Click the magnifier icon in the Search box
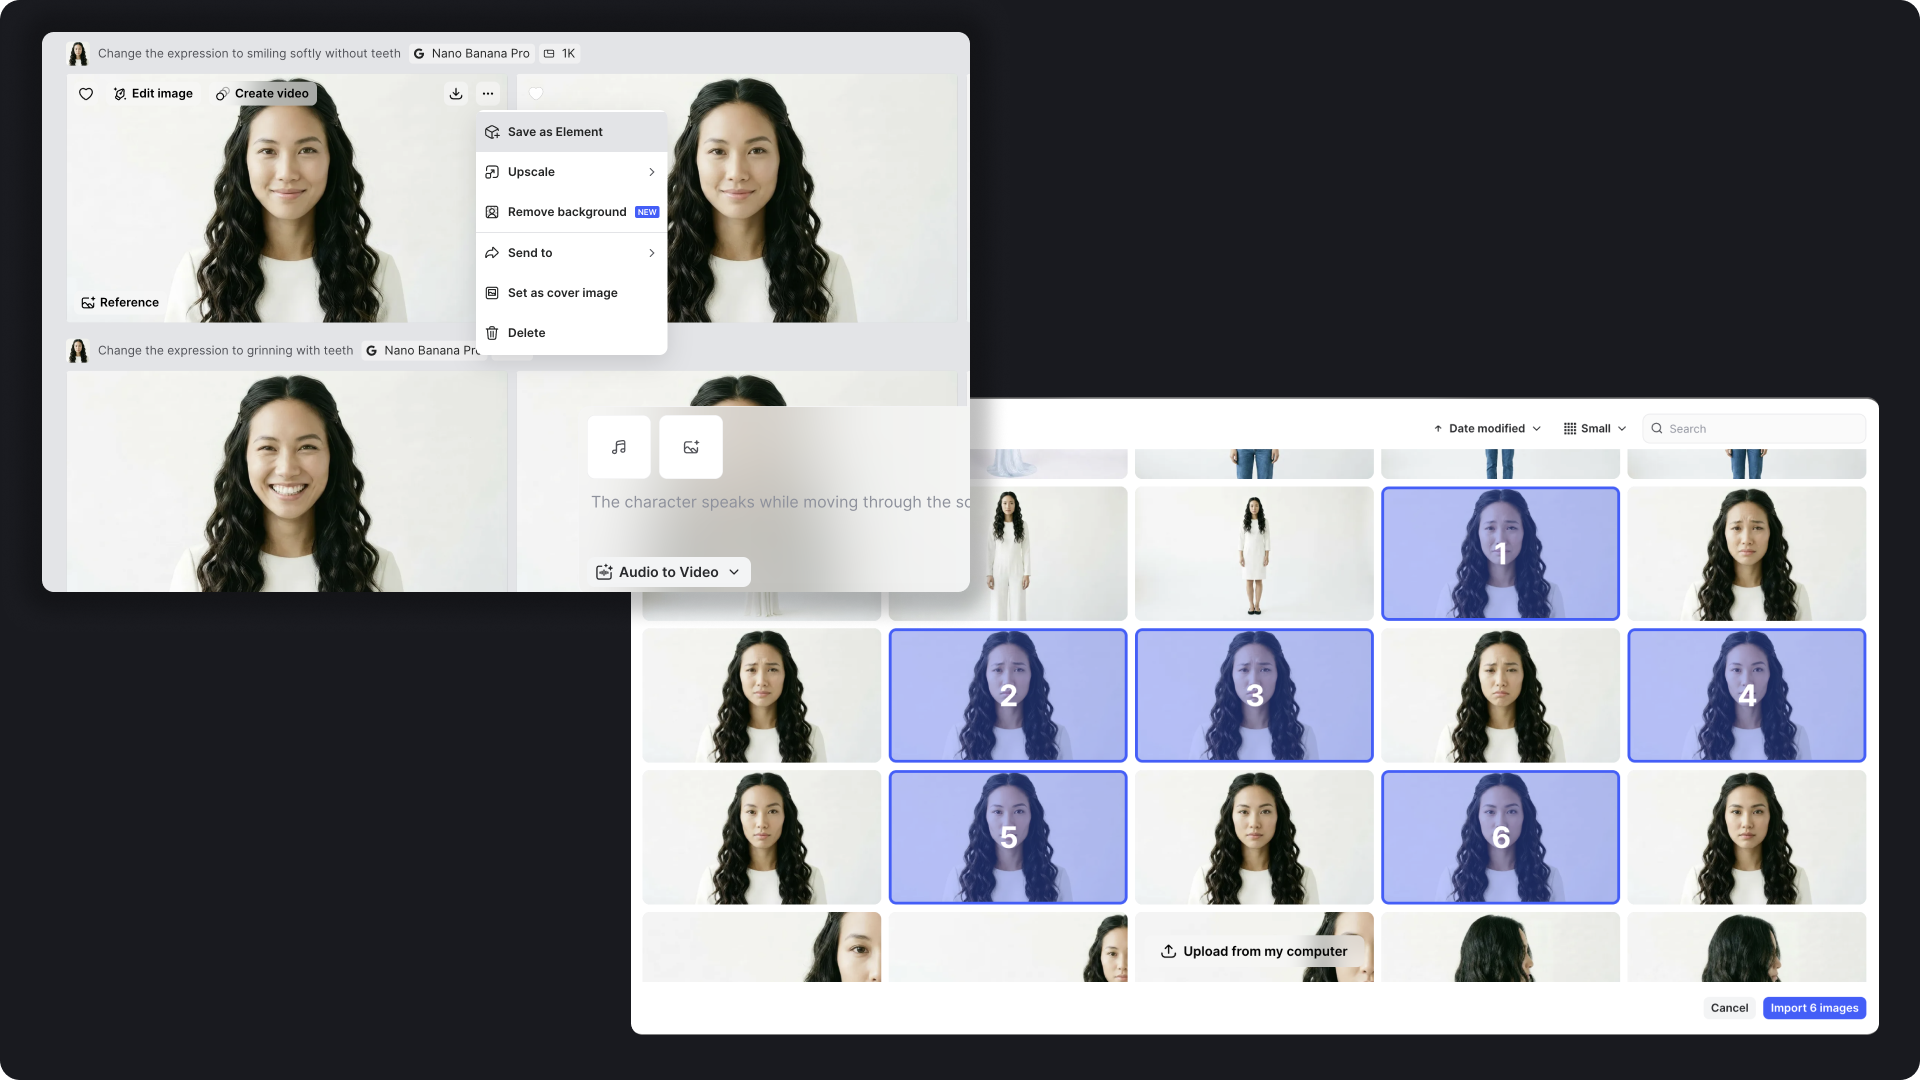1920x1080 pixels. 1657,429
